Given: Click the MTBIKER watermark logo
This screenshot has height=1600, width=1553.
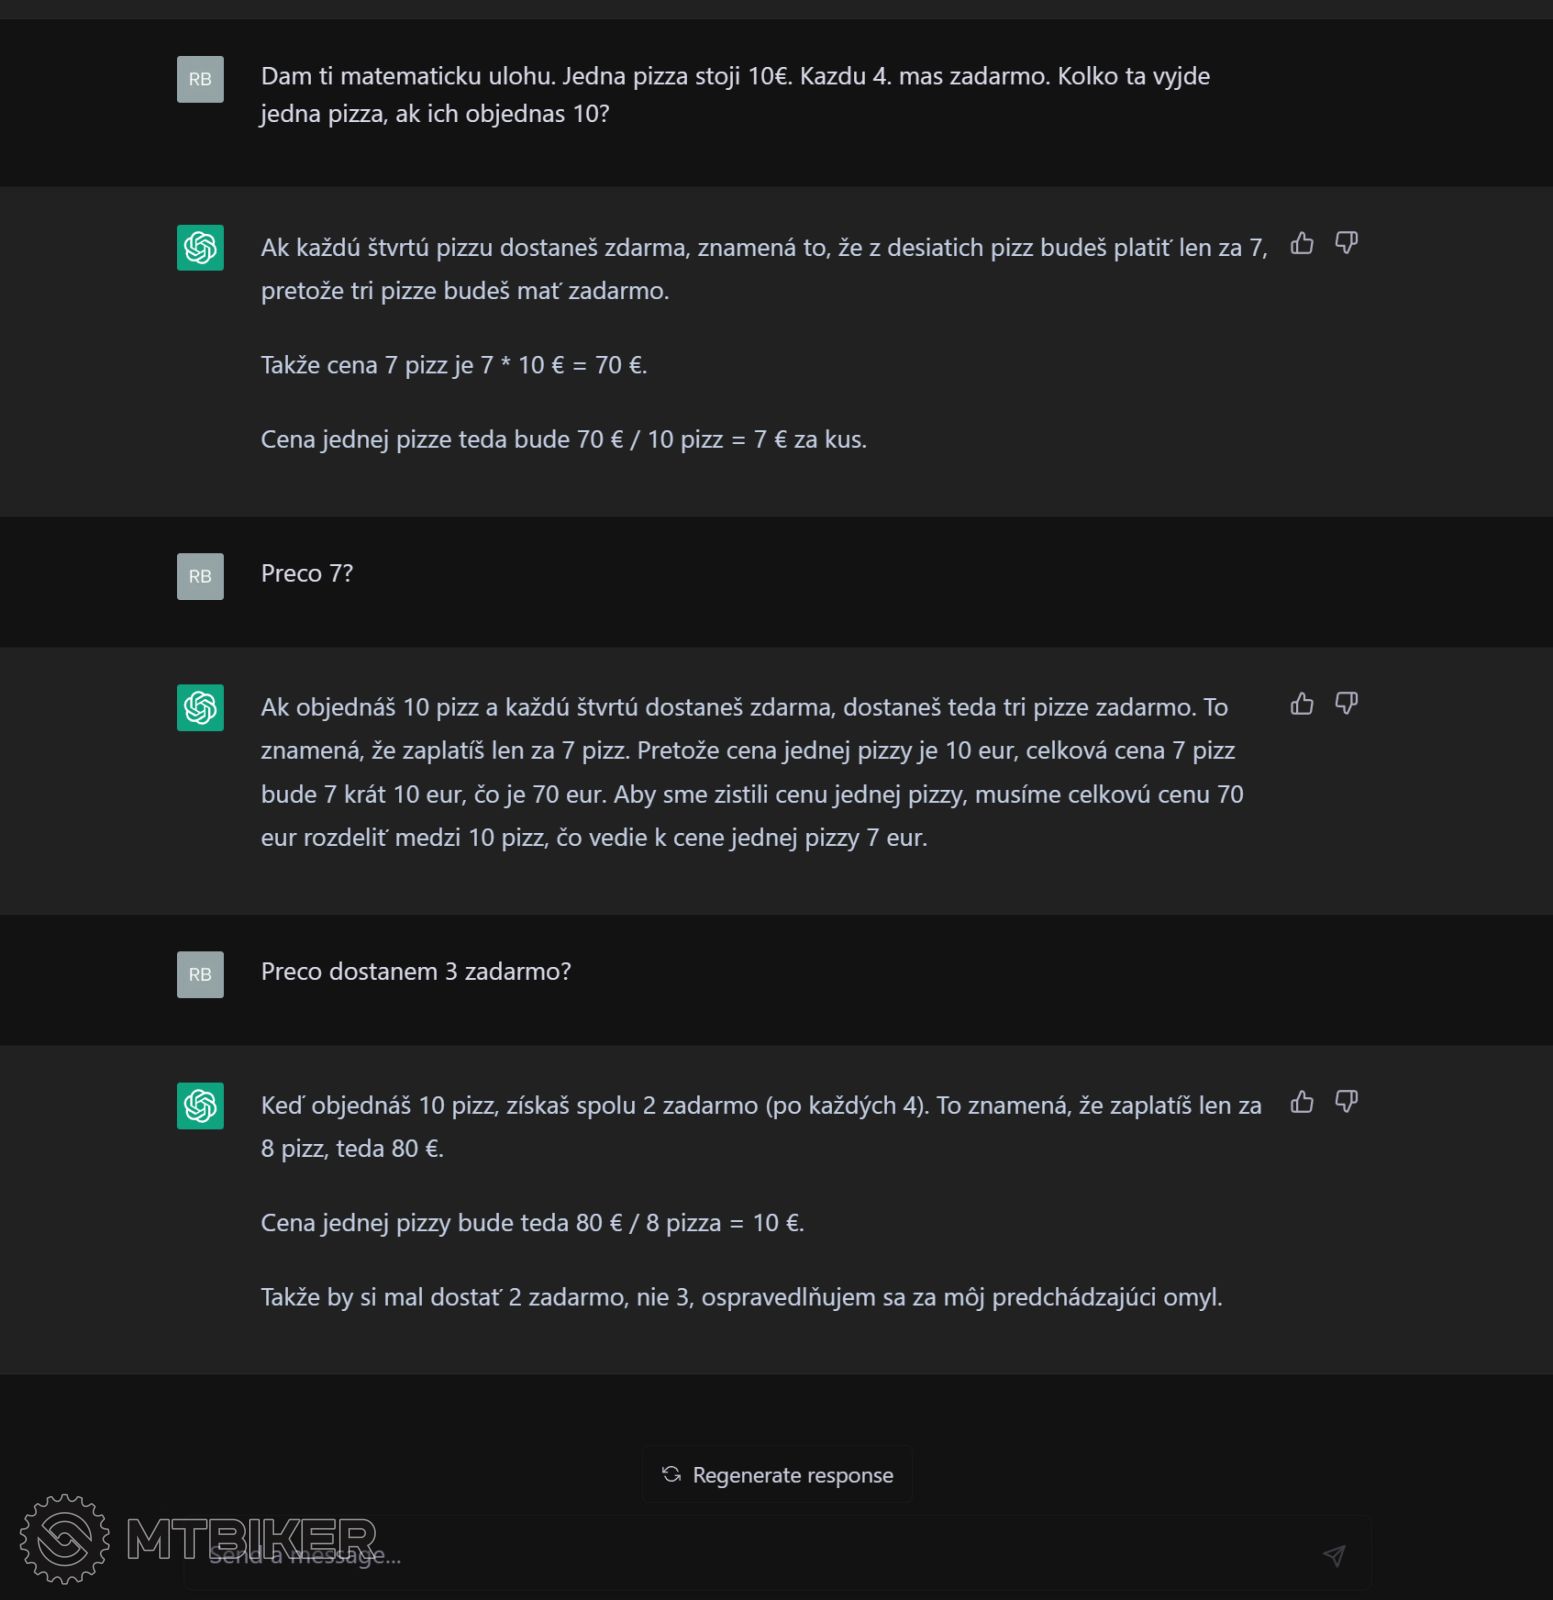Looking at the screenshot, I should (x=65, y=1539).
